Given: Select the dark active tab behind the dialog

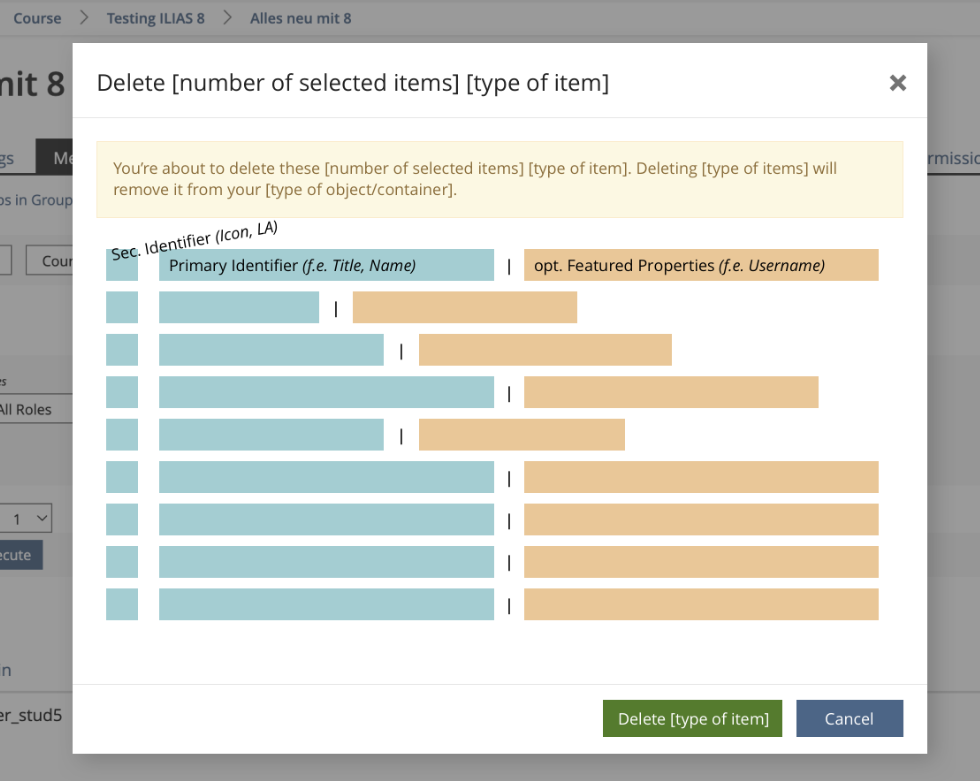Looking at the screenshot, I should pyautogui.click(x=55, y=158).
